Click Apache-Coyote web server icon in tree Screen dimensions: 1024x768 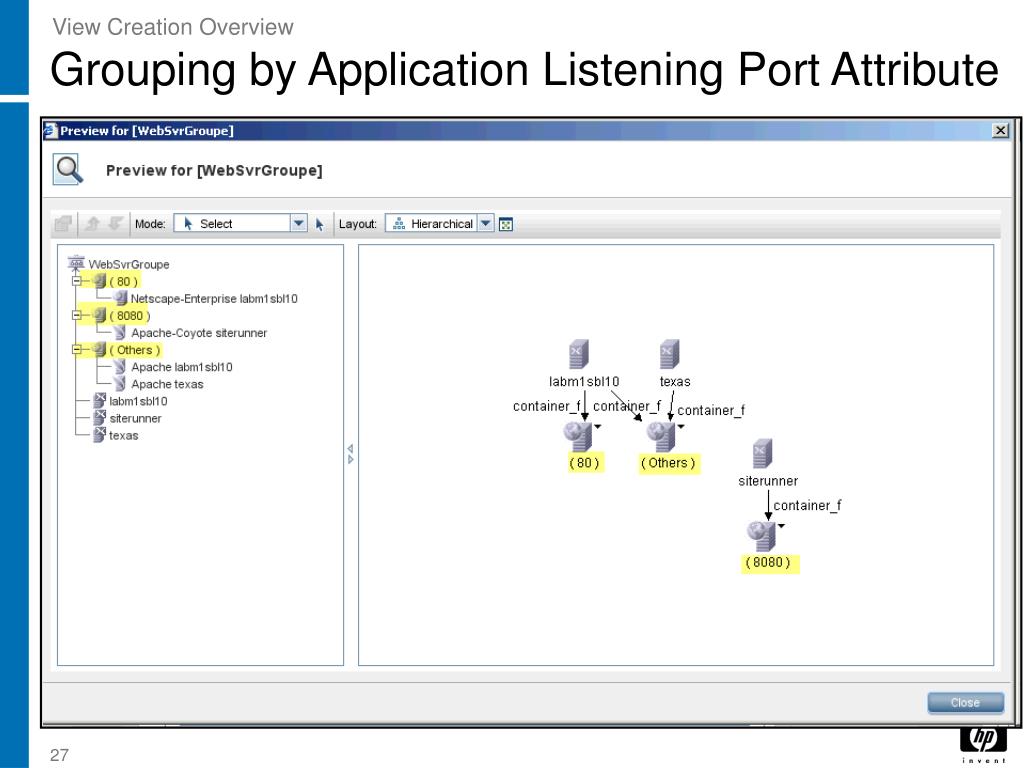coord(120,332)
